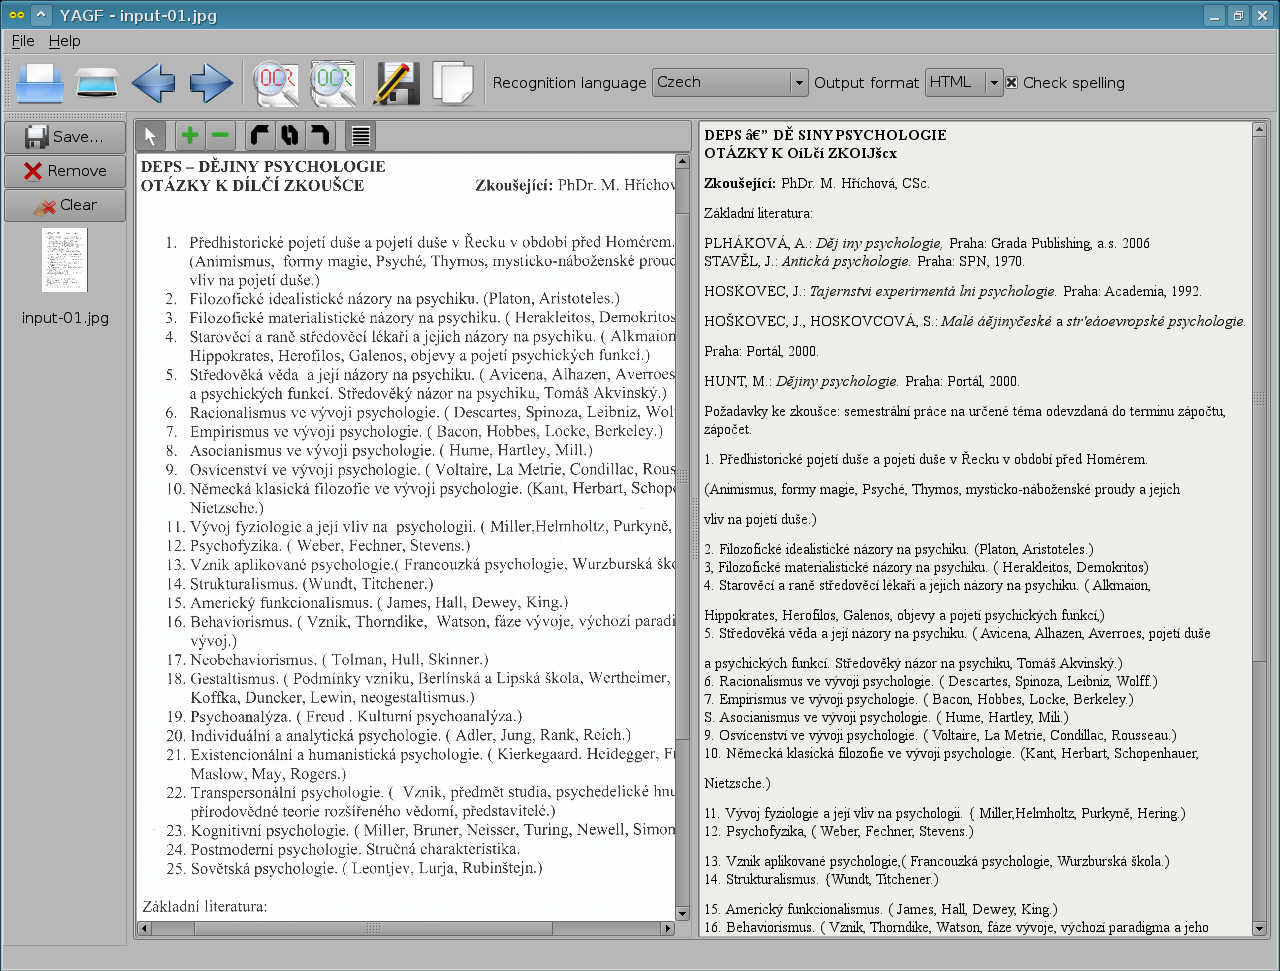Open Output format dropdown showing HTML
The width and height of the screenshot is (1280, 971).
964,83
